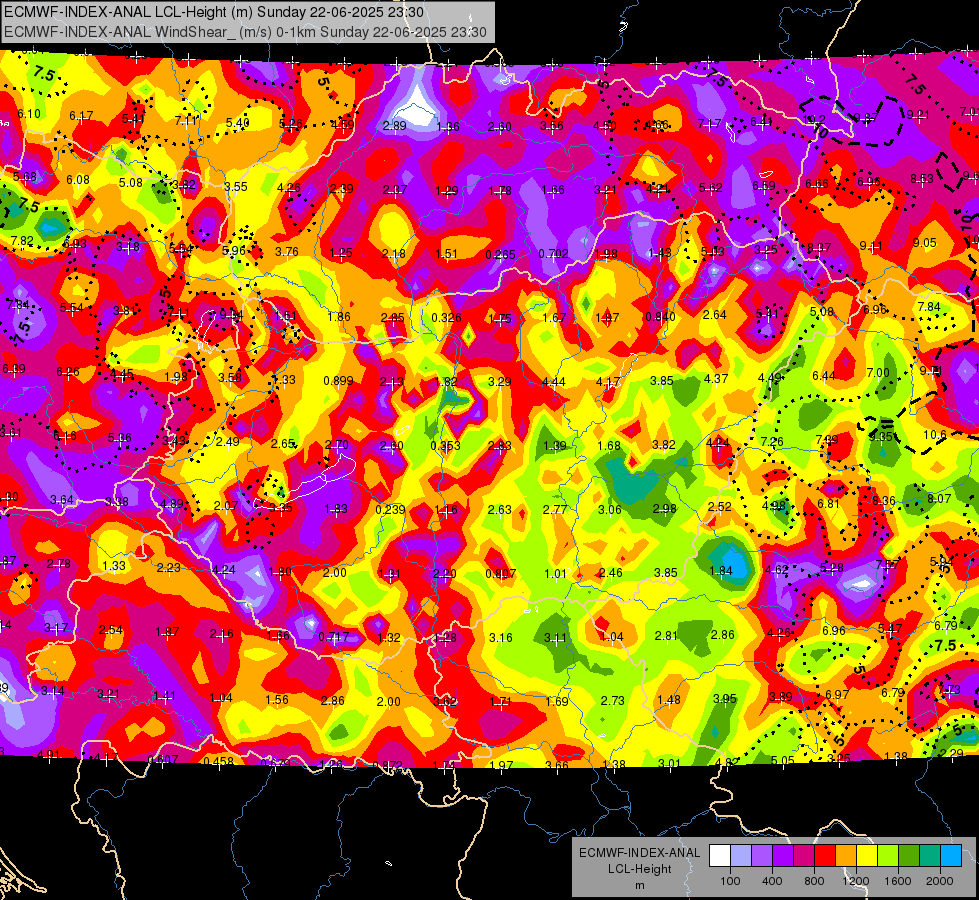This screenshot has width=979, height=900.
Task: Pick the orange legend color swatch
Action: pyautogui.click(x=846, y=856)
